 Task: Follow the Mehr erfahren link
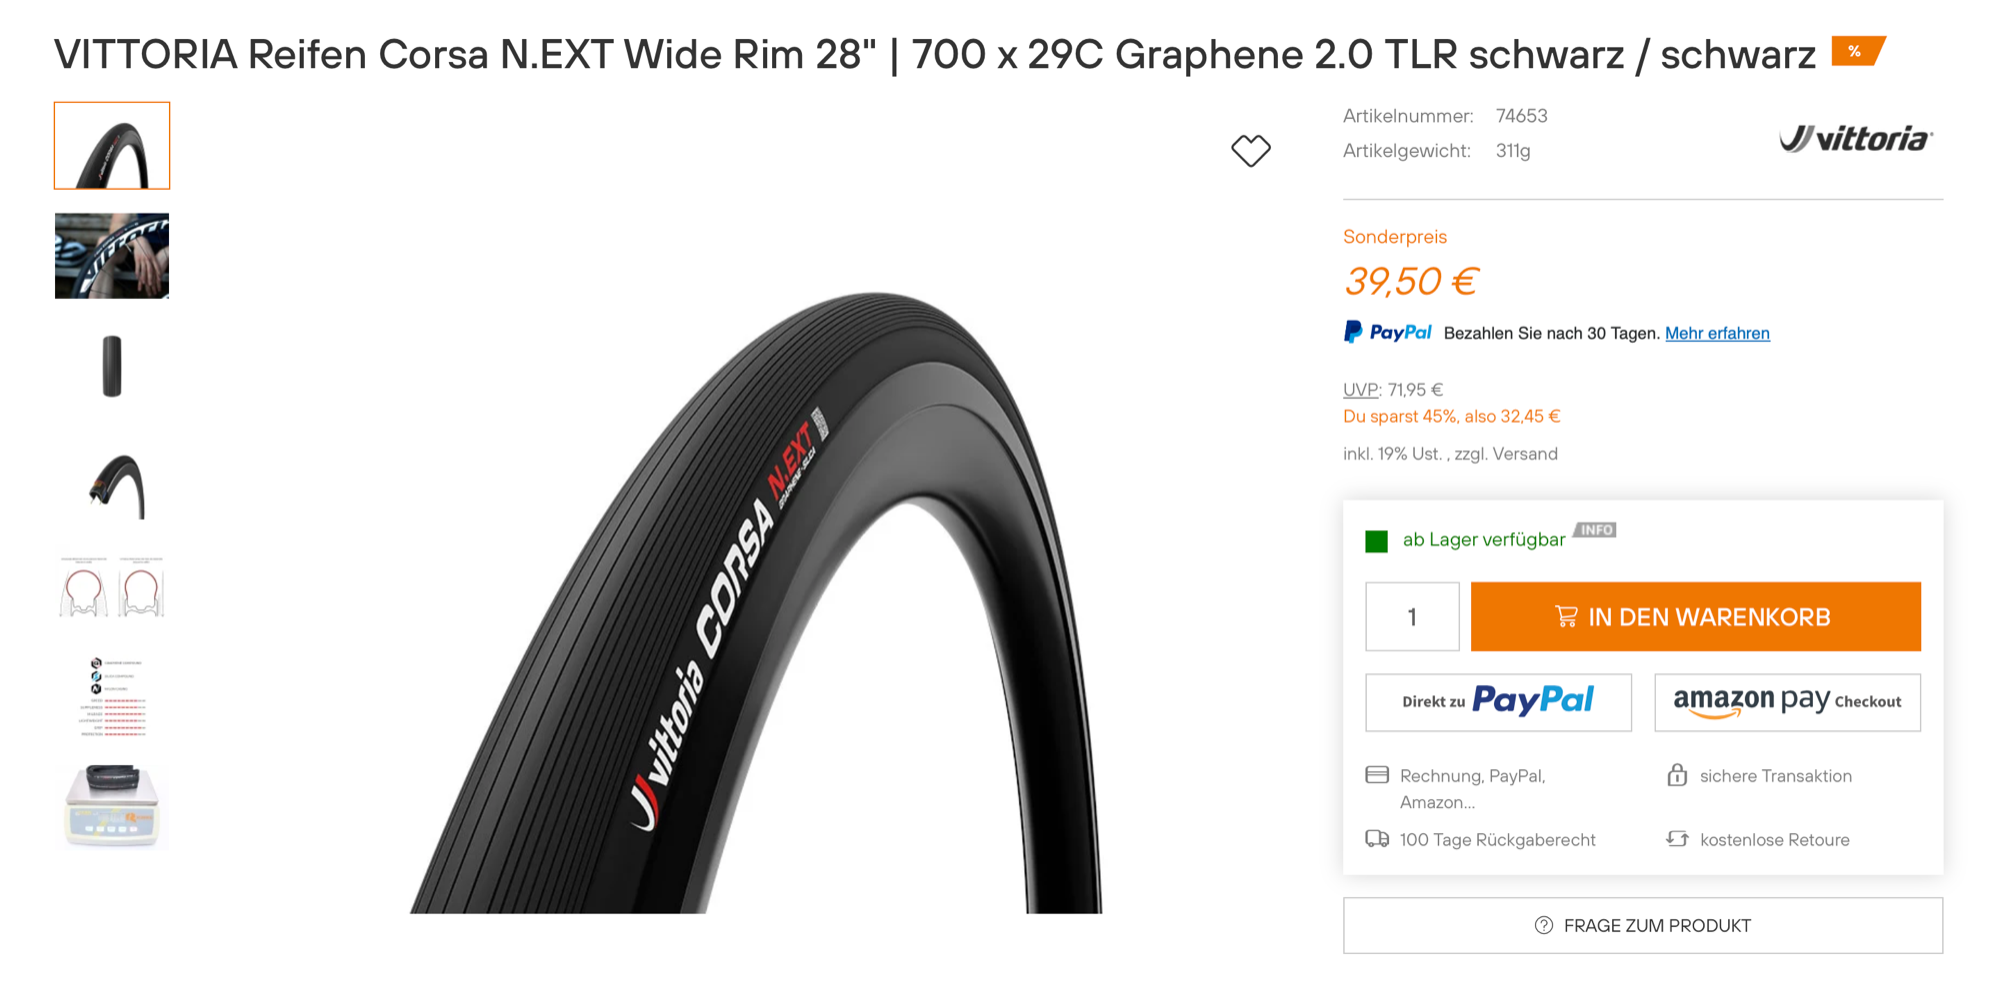point(1717,333)
